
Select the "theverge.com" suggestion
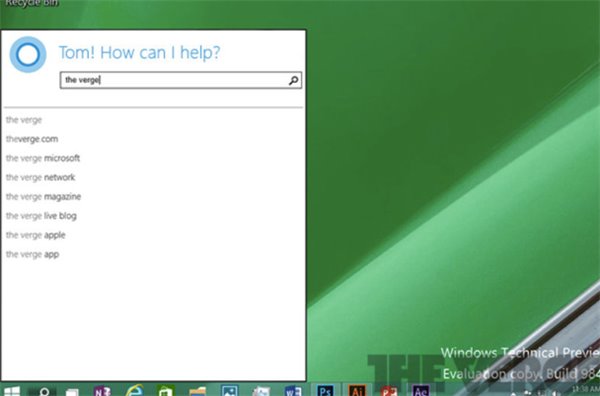[32, 139]
